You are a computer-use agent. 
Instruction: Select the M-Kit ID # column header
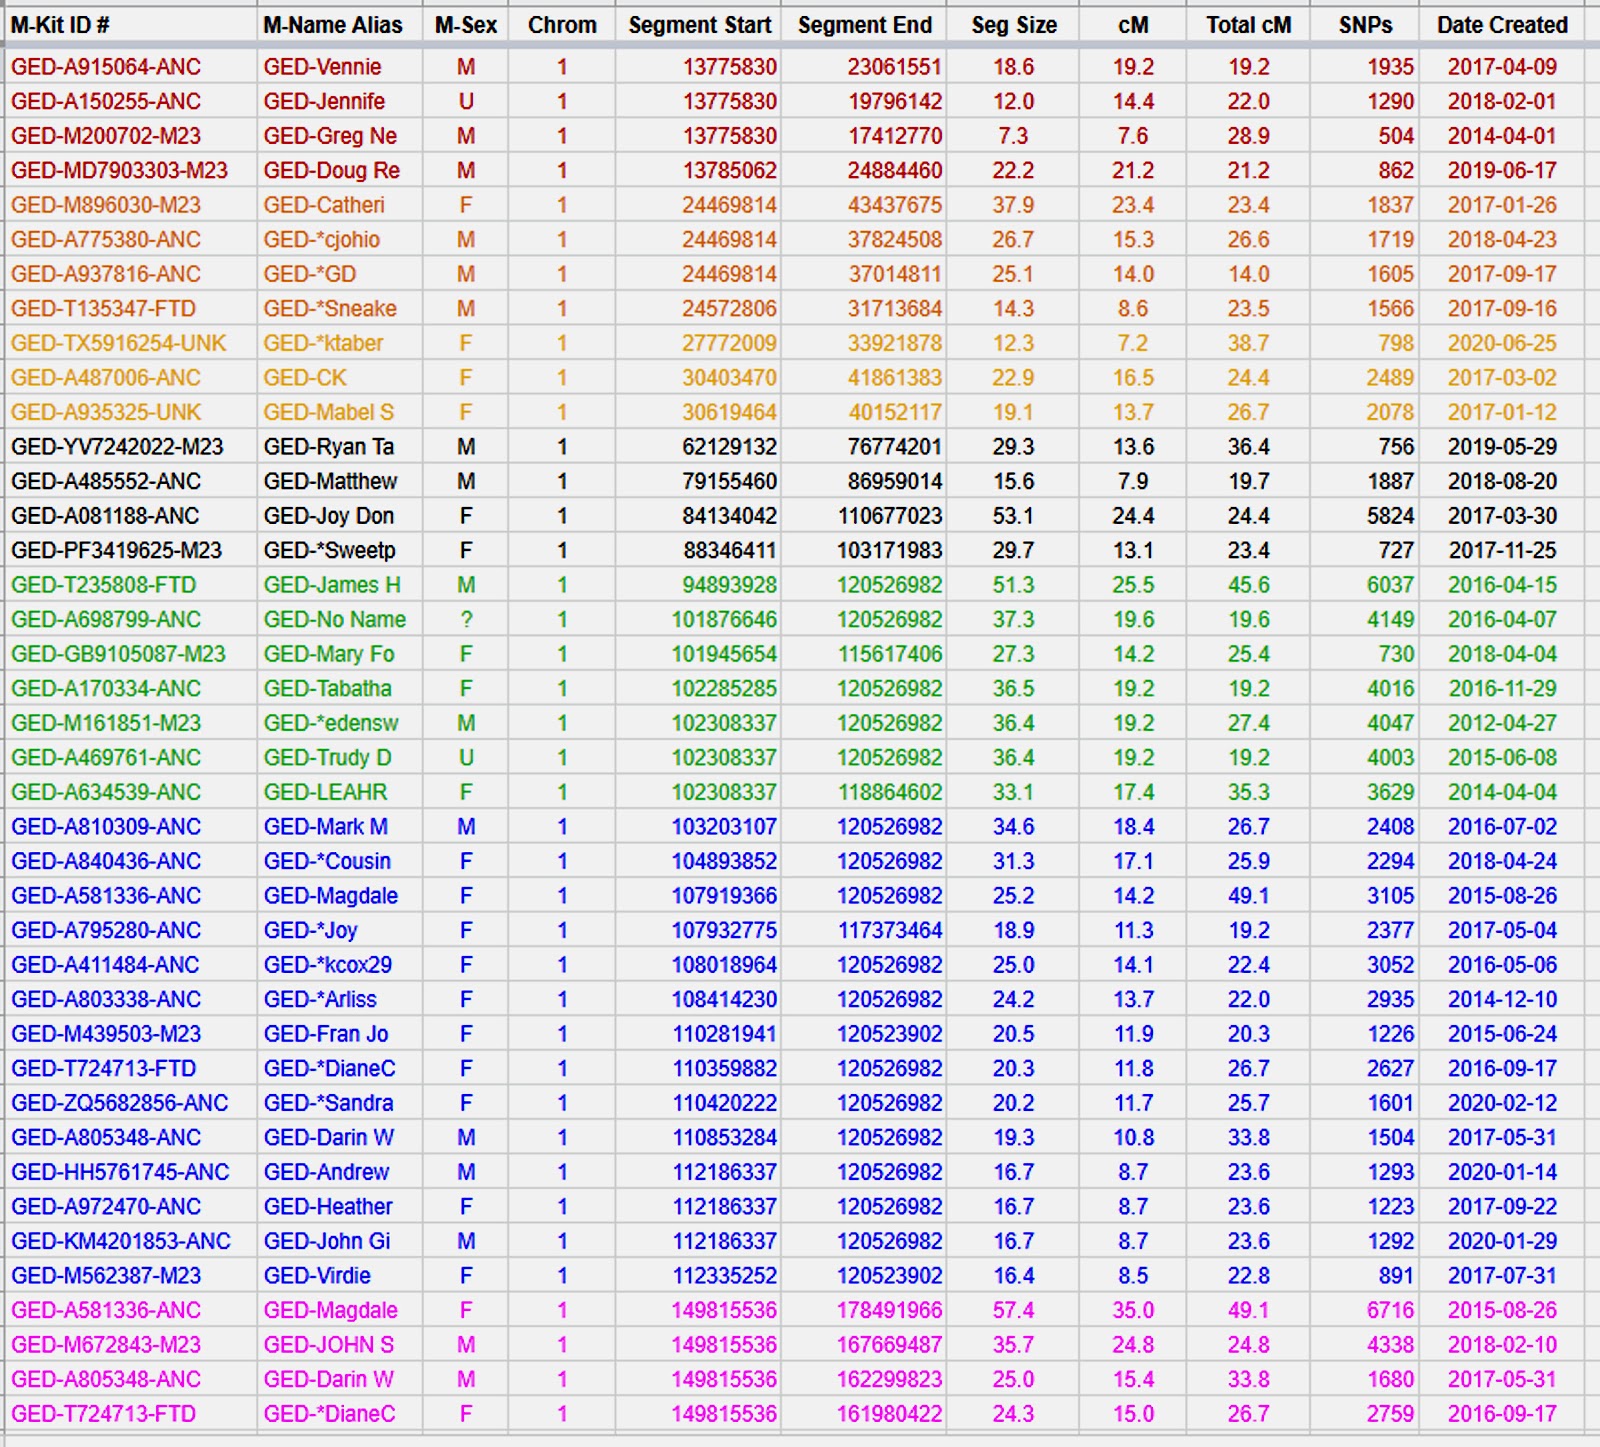[60, 25]
